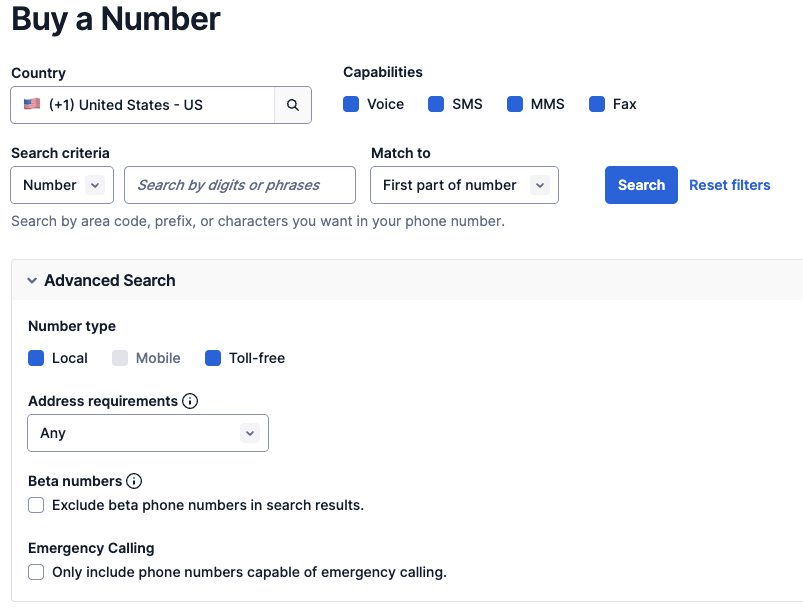Open the Match to dropdown

pyautogui.click(x=464, y=185)
